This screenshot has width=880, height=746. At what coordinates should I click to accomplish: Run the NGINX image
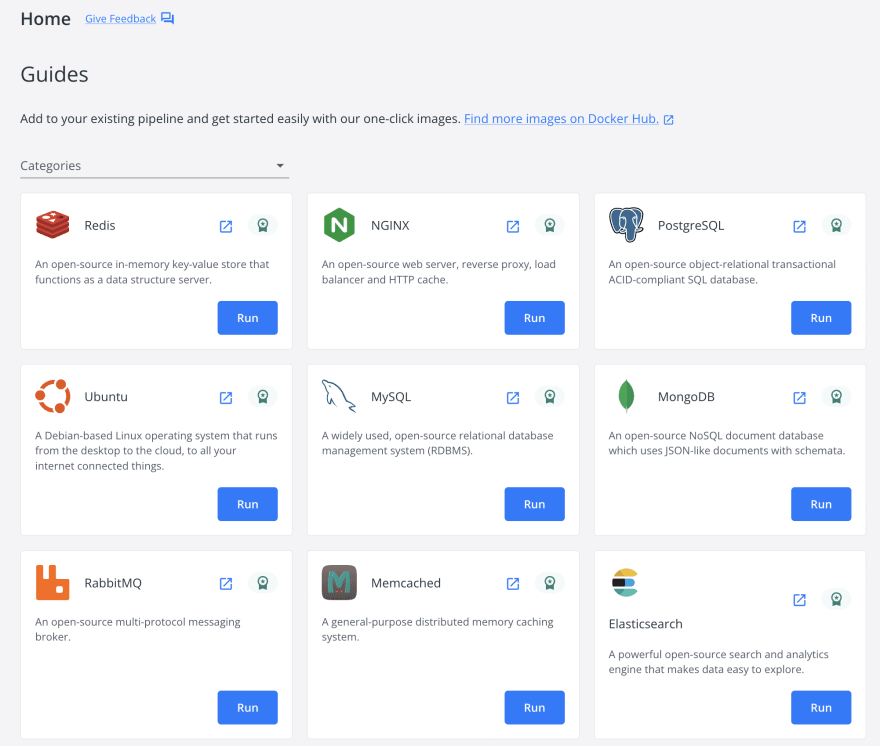pyautogui.click(x=534, y=318)
